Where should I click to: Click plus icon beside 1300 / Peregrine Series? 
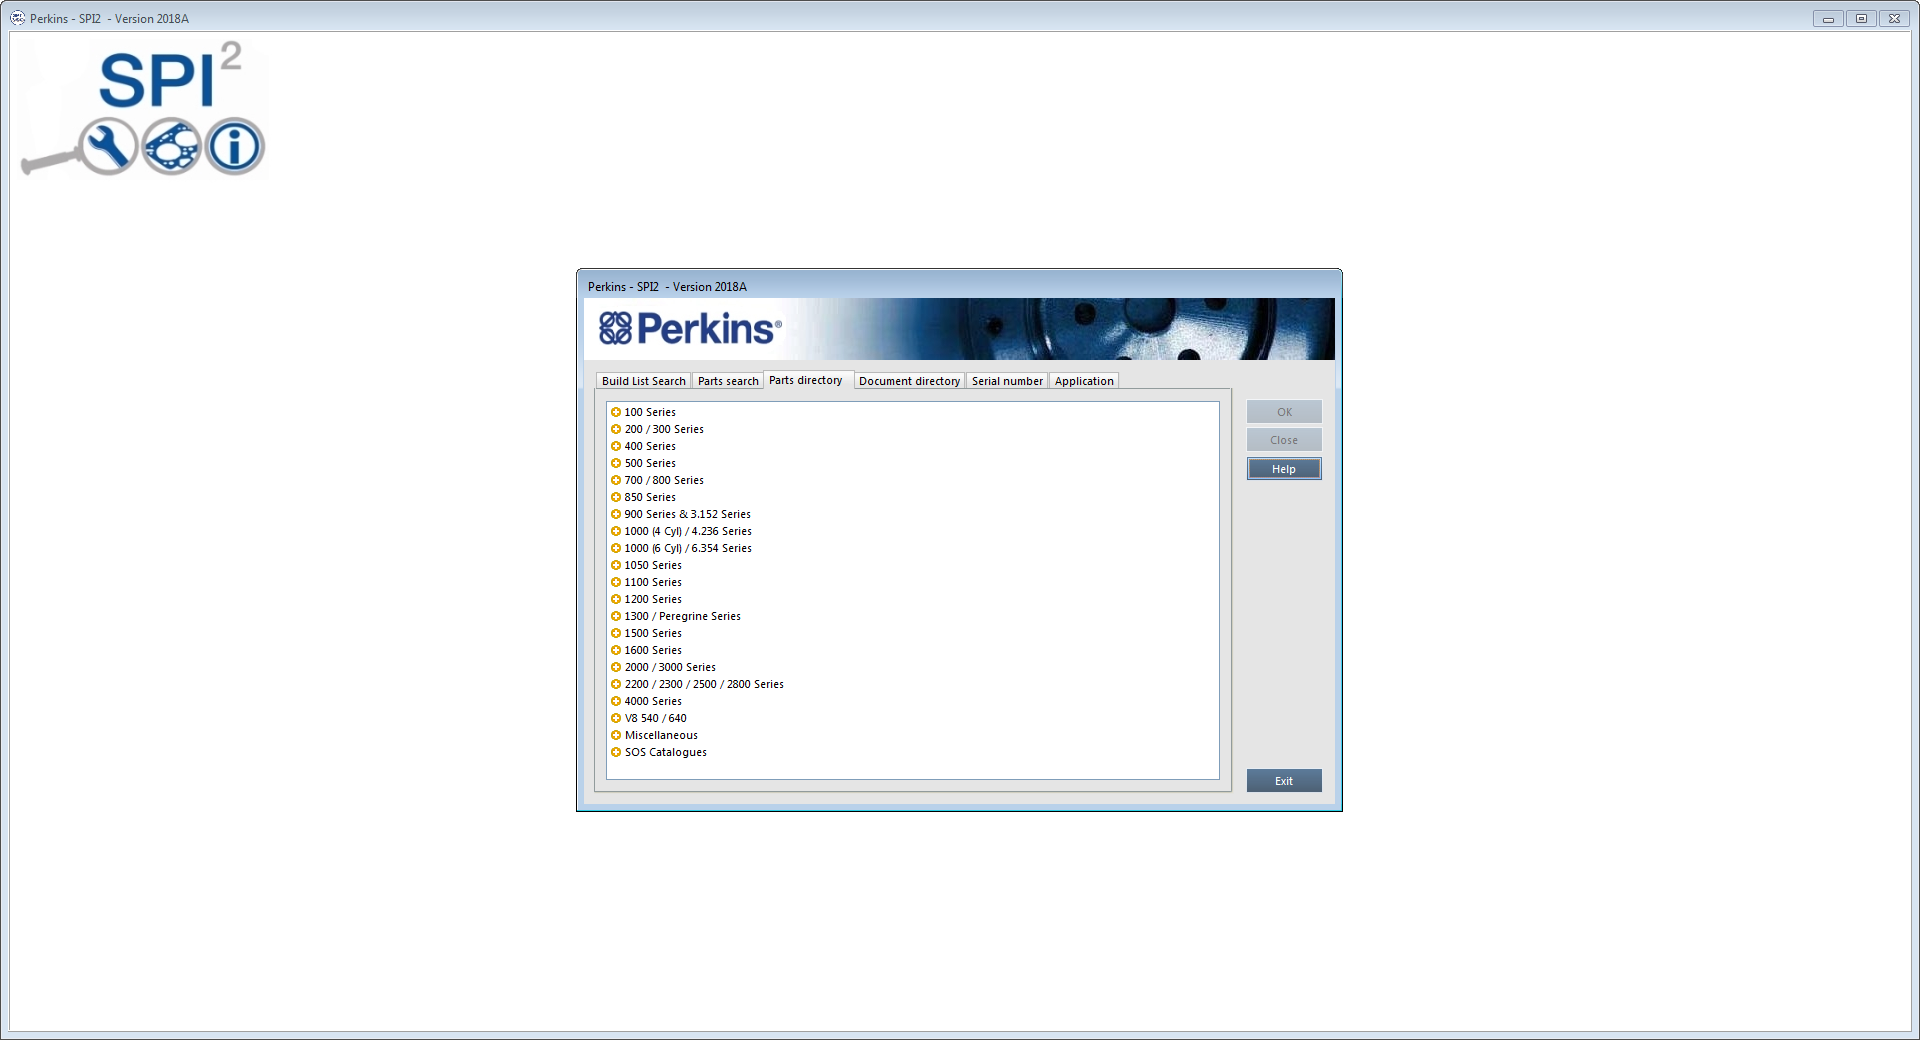coord(616,616)
